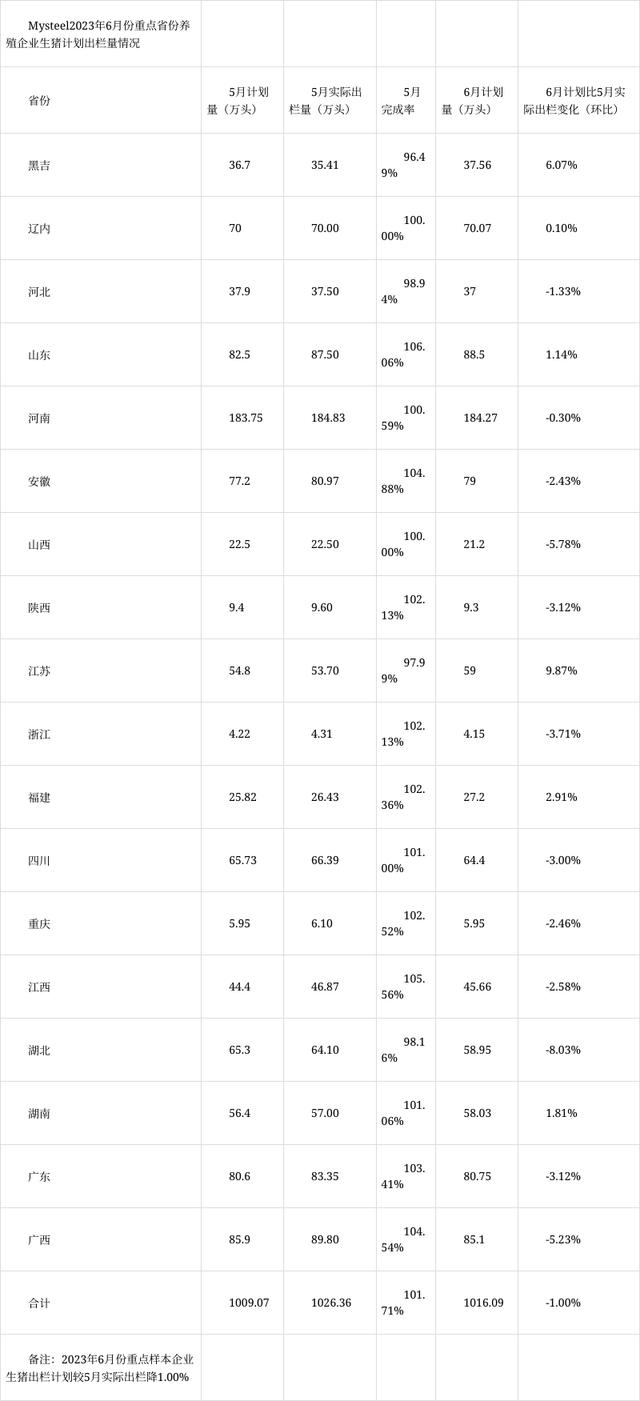Click the 5月计划量（万头） header cell

point(242,101)
